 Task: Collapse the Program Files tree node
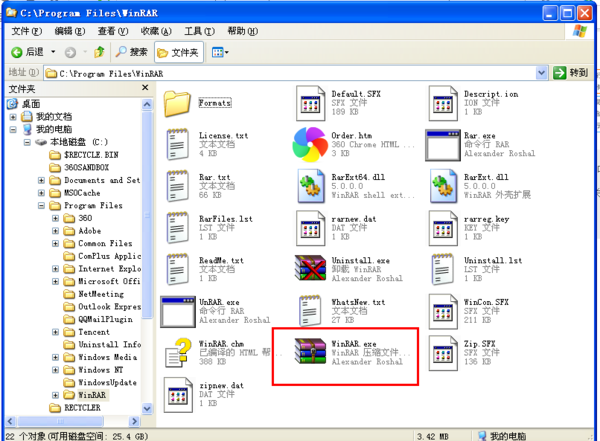tap(41, 206)
